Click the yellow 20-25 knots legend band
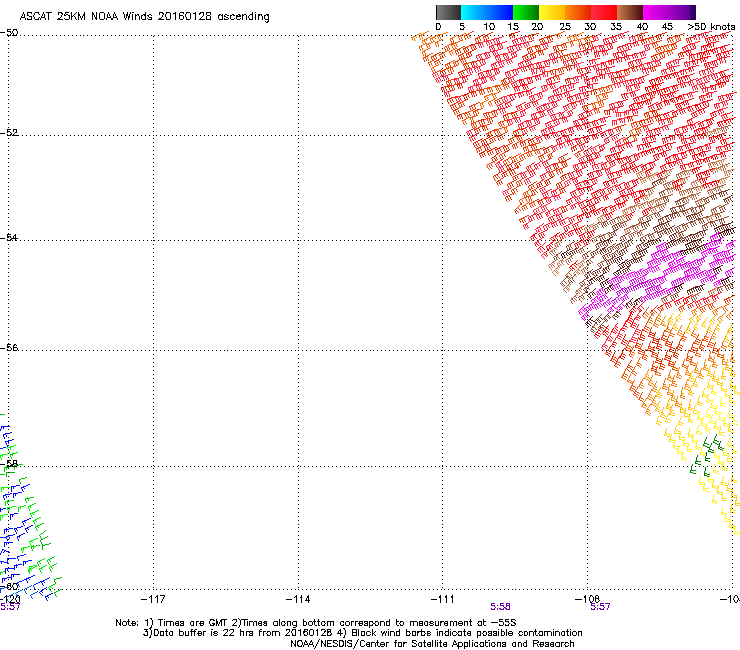Screen dimensions: 740x650 coord(552,12)
